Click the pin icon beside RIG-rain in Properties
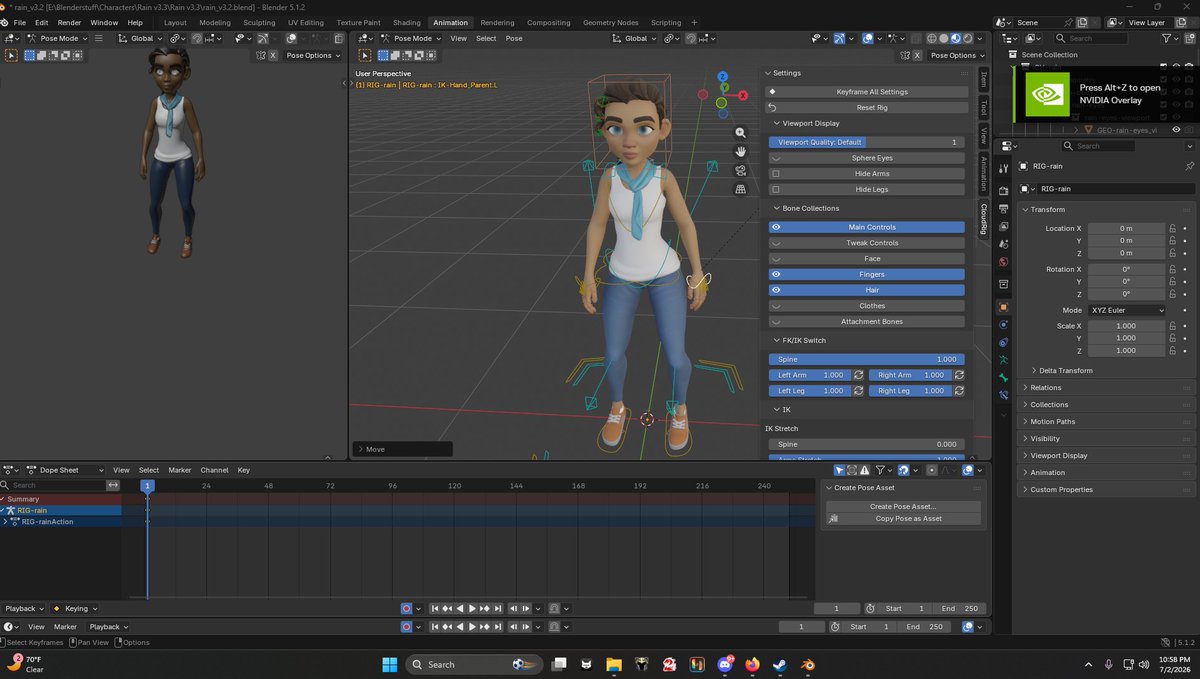Screen dimensions: 1200x679 click(1188, 167)
